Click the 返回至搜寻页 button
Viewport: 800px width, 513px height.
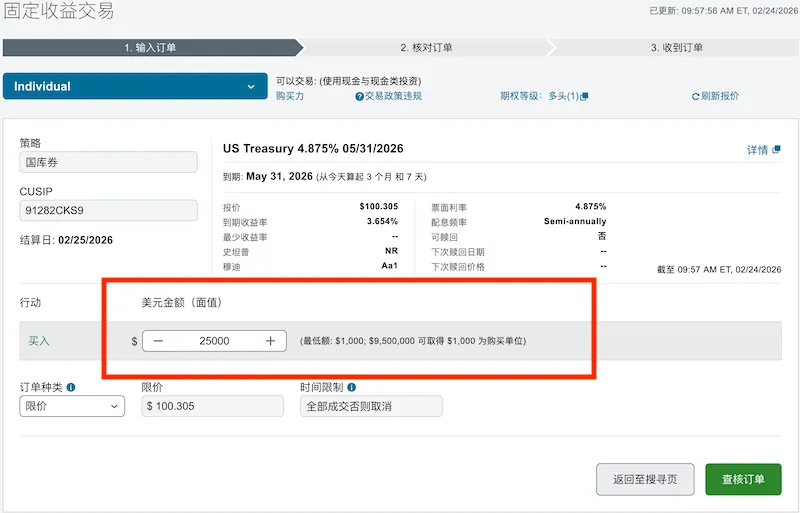645,479
